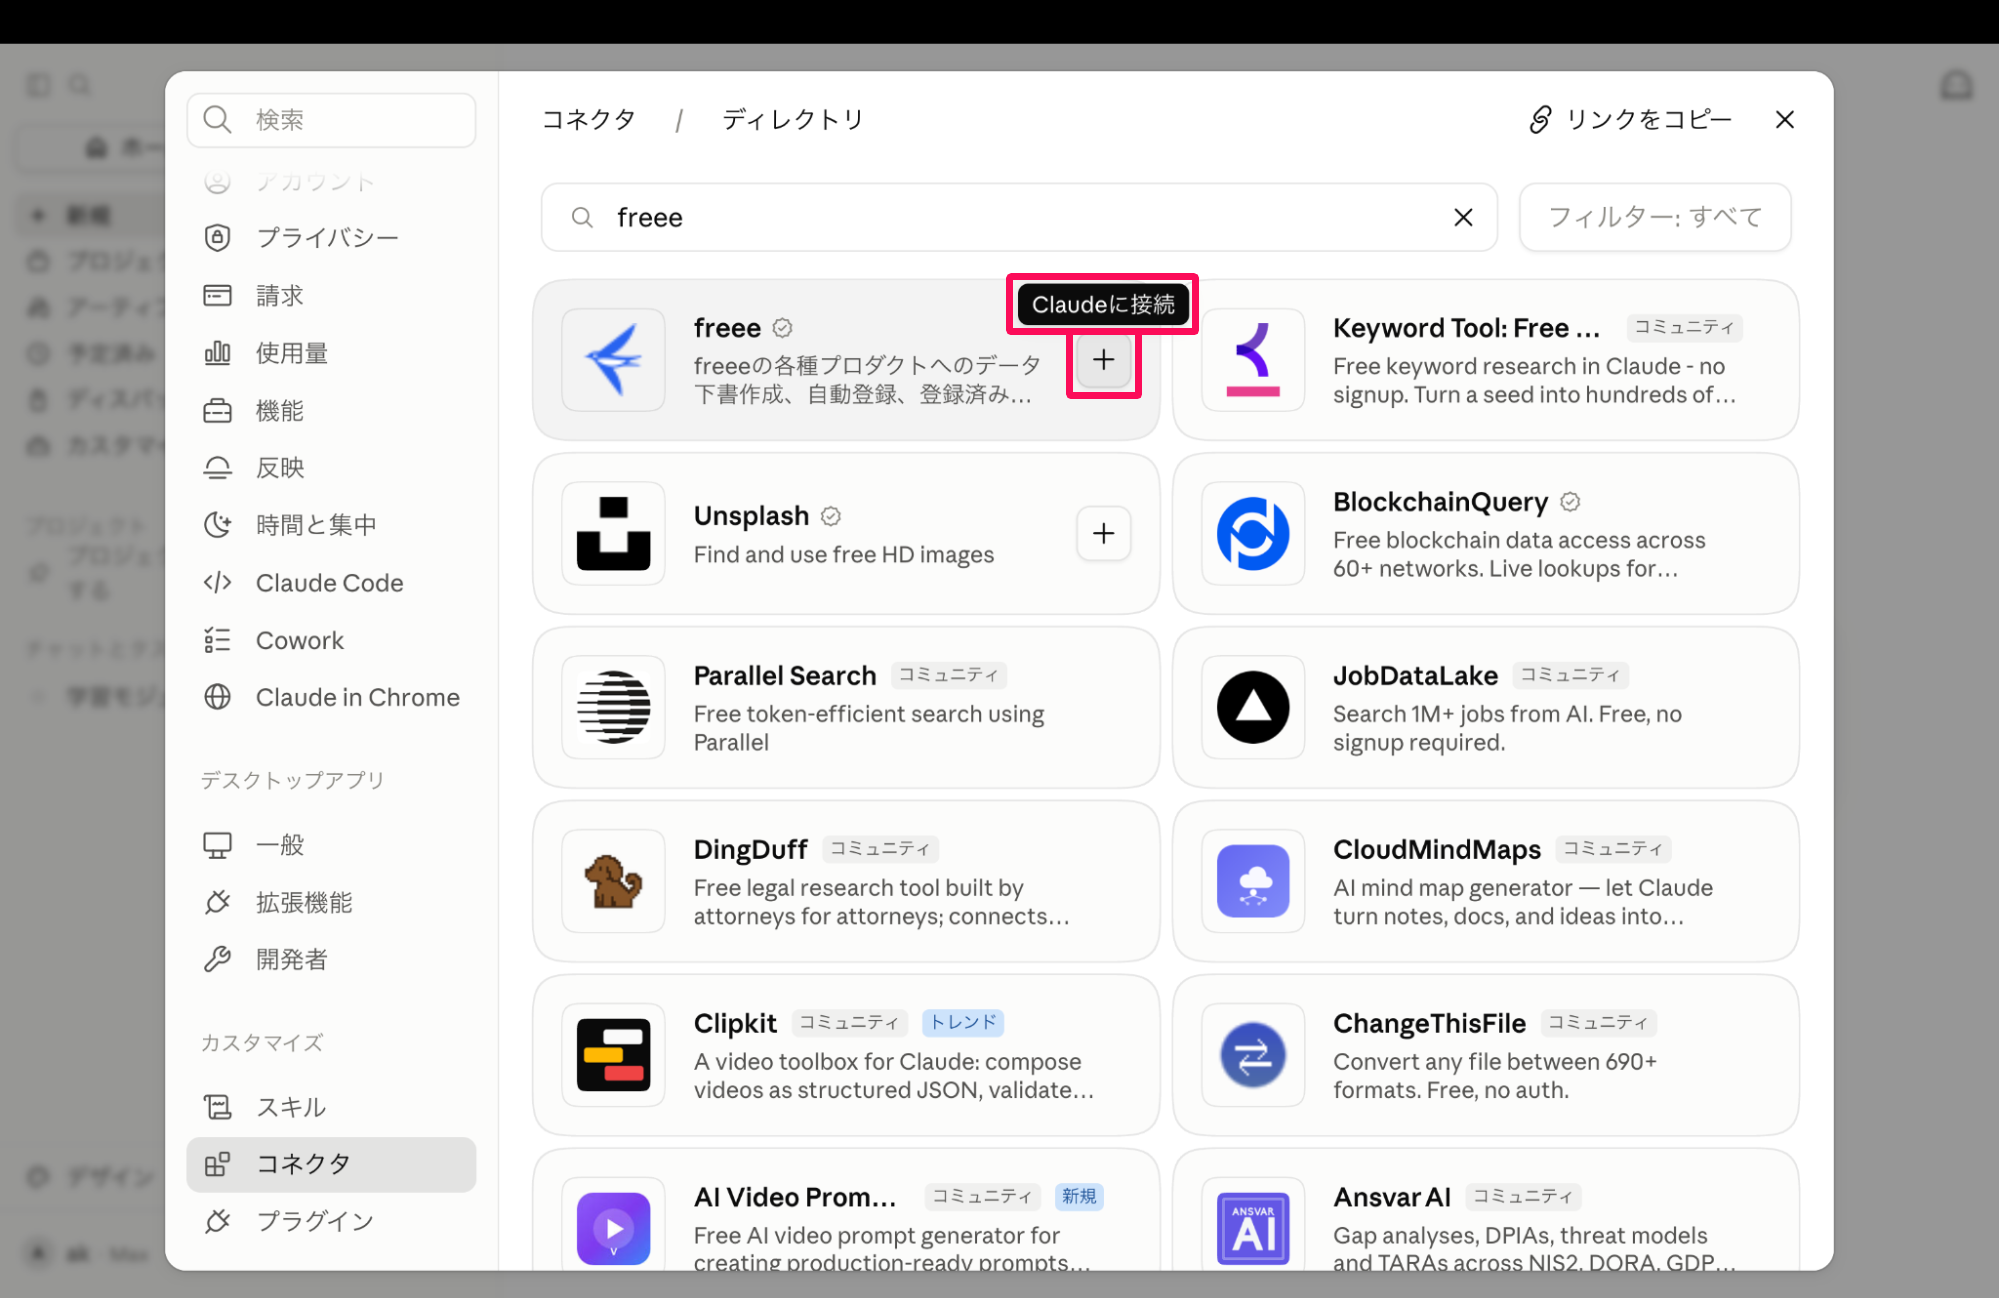This screenshot has height=1299, width=1999.
Task: Open the プラグイン plugins section
Action: 331,1221
